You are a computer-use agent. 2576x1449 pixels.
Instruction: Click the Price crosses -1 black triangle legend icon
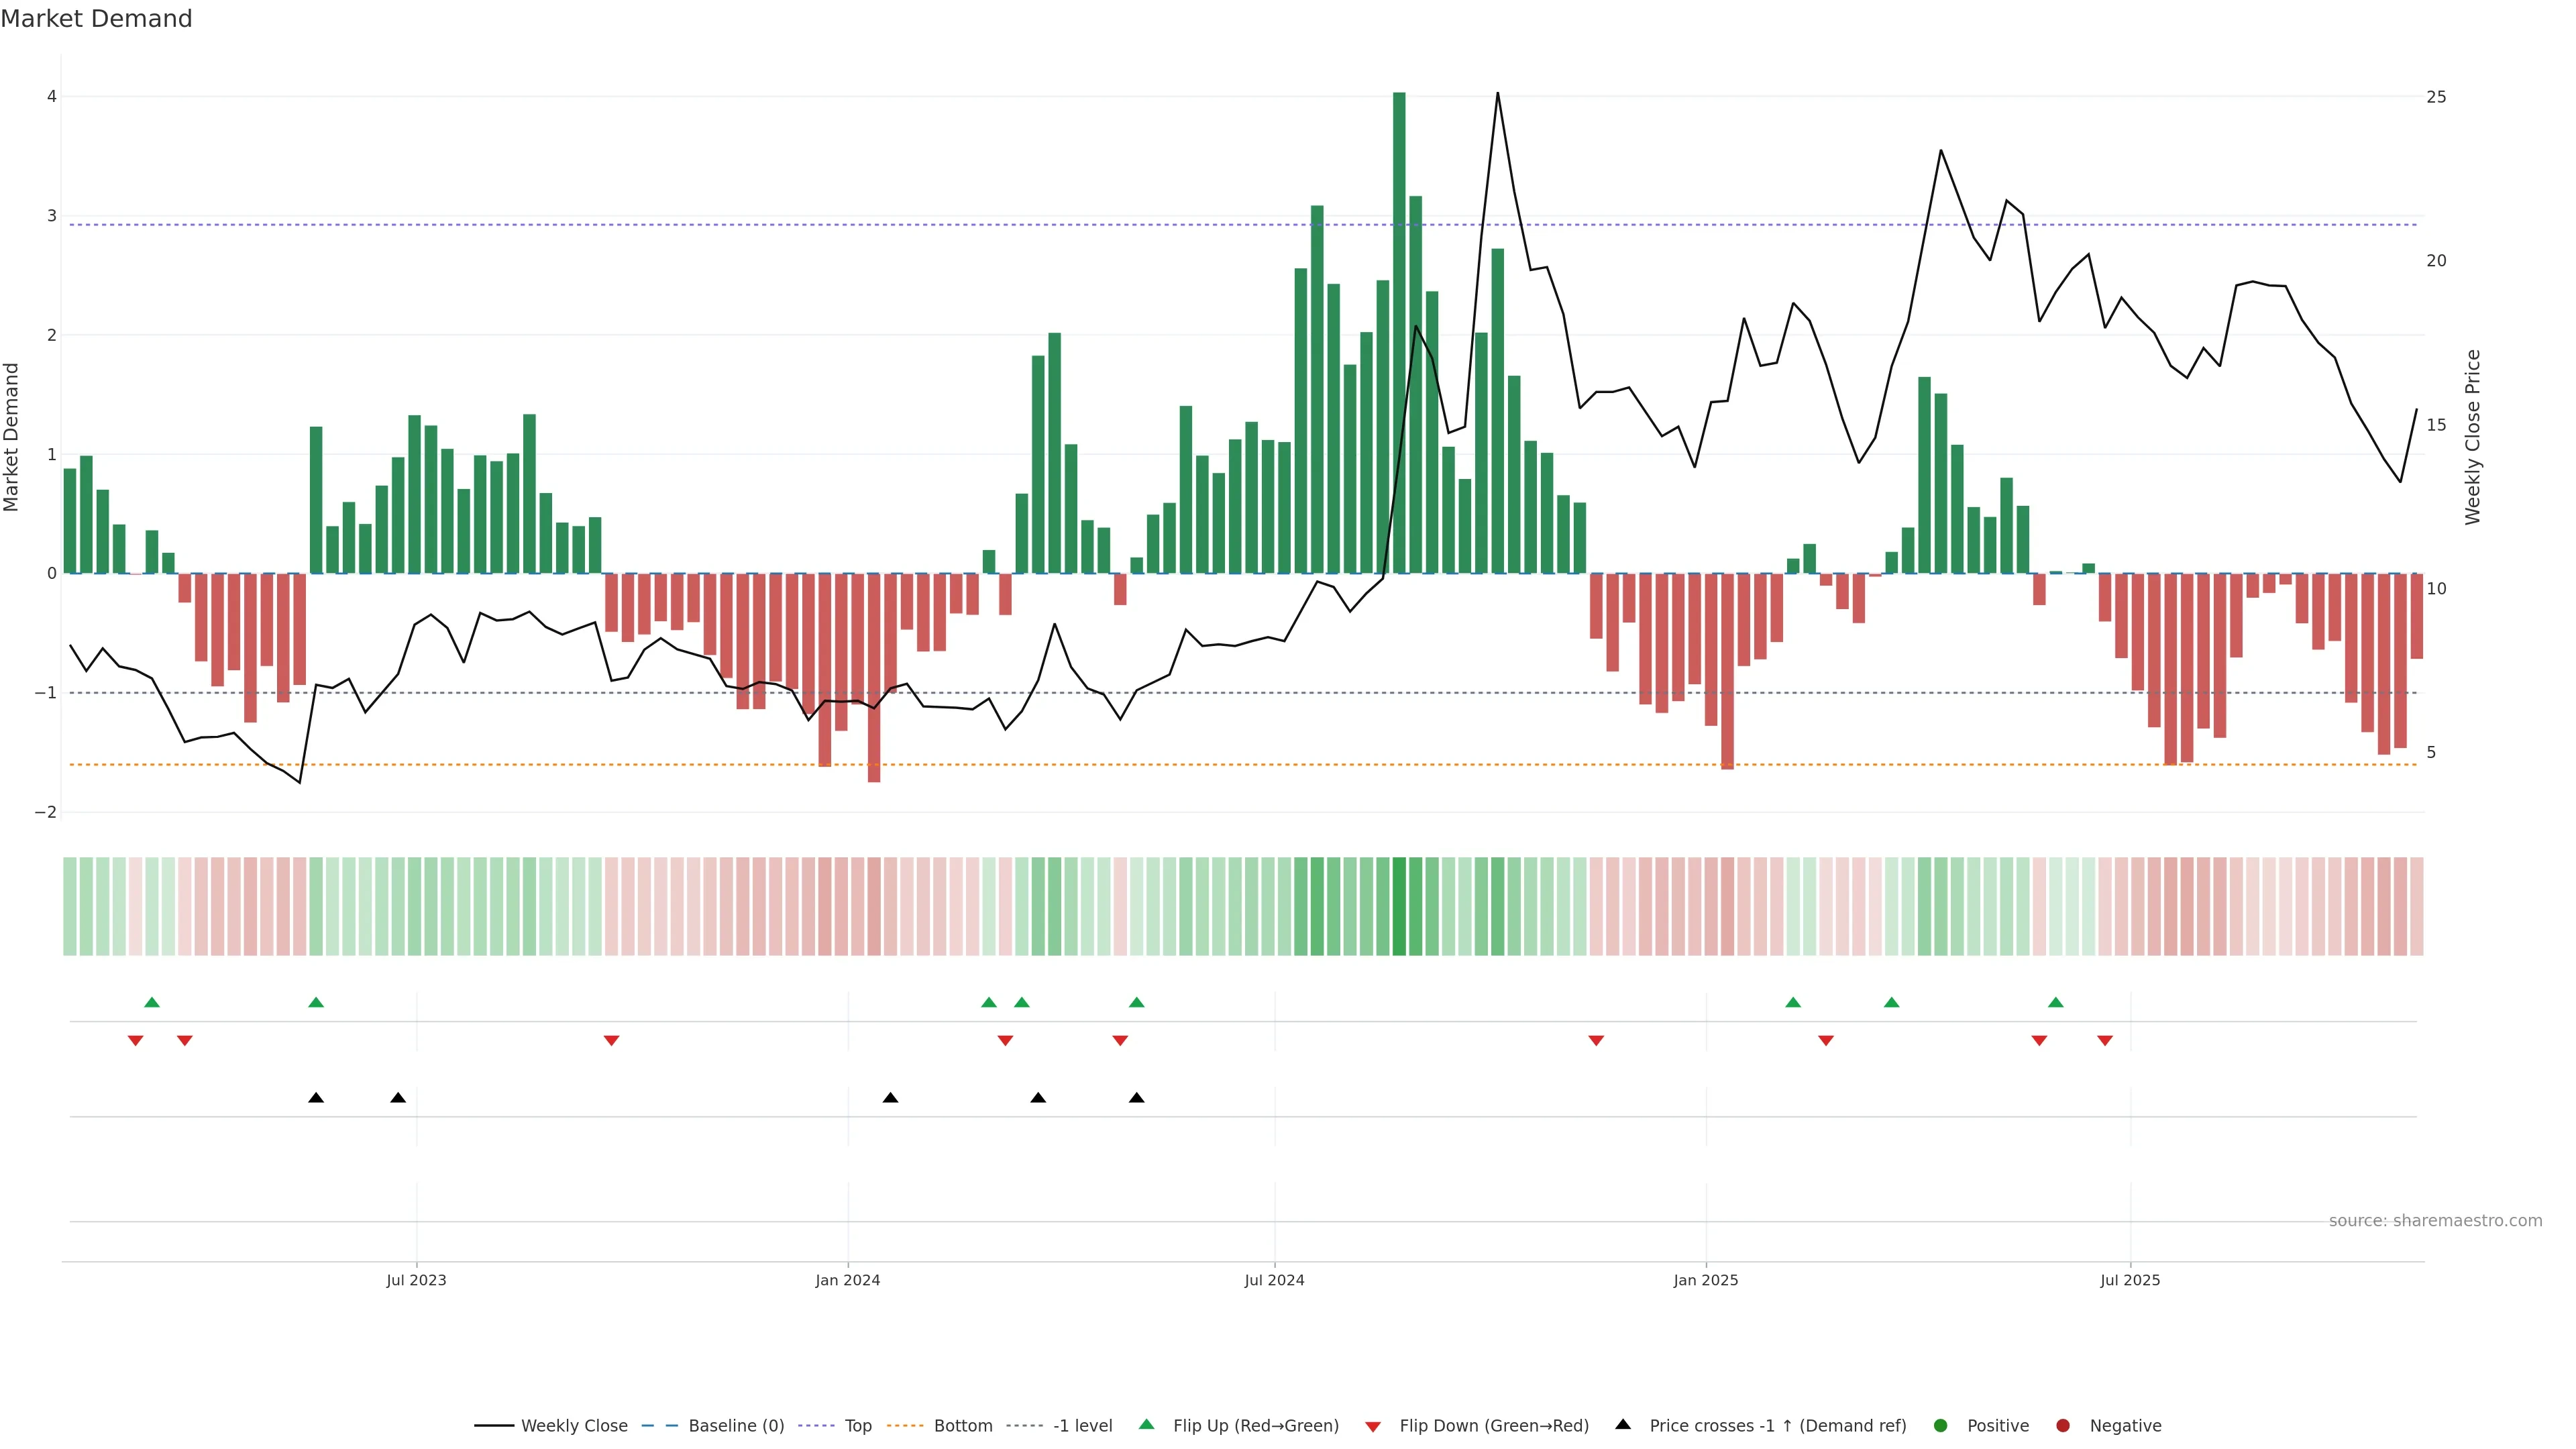[1623, 1425]
